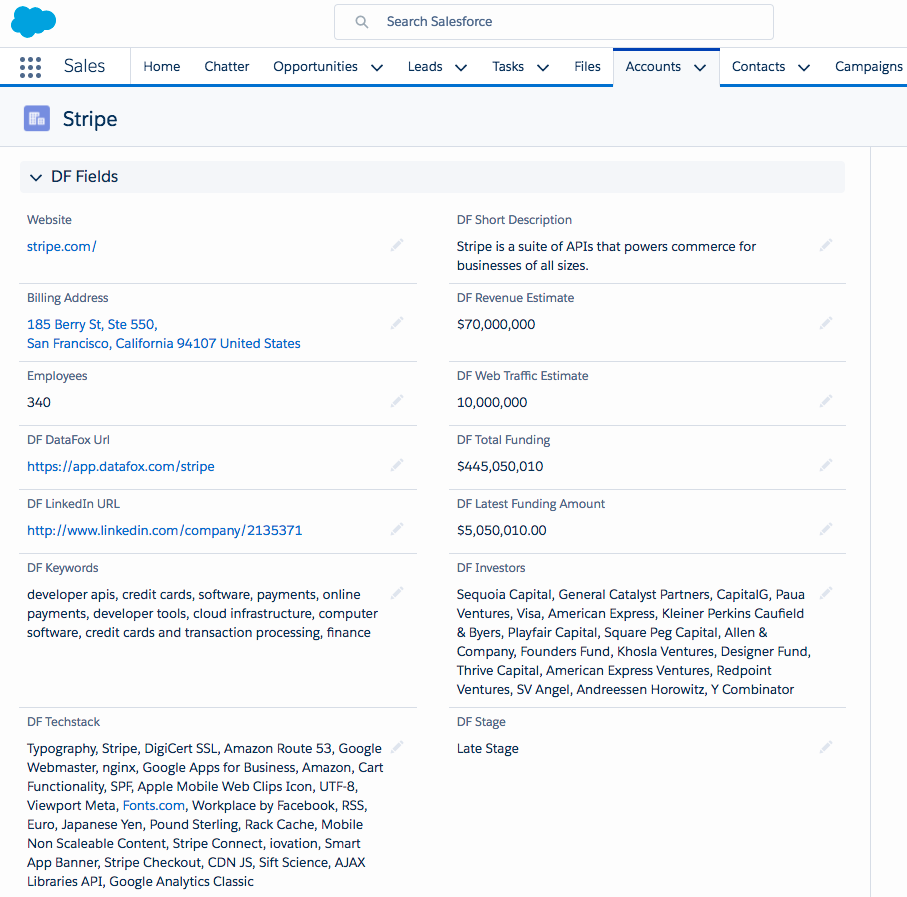Screen dimensions: 907x897
Task: Edit the DF Revenue Estimate field
Action: (825, 323)
